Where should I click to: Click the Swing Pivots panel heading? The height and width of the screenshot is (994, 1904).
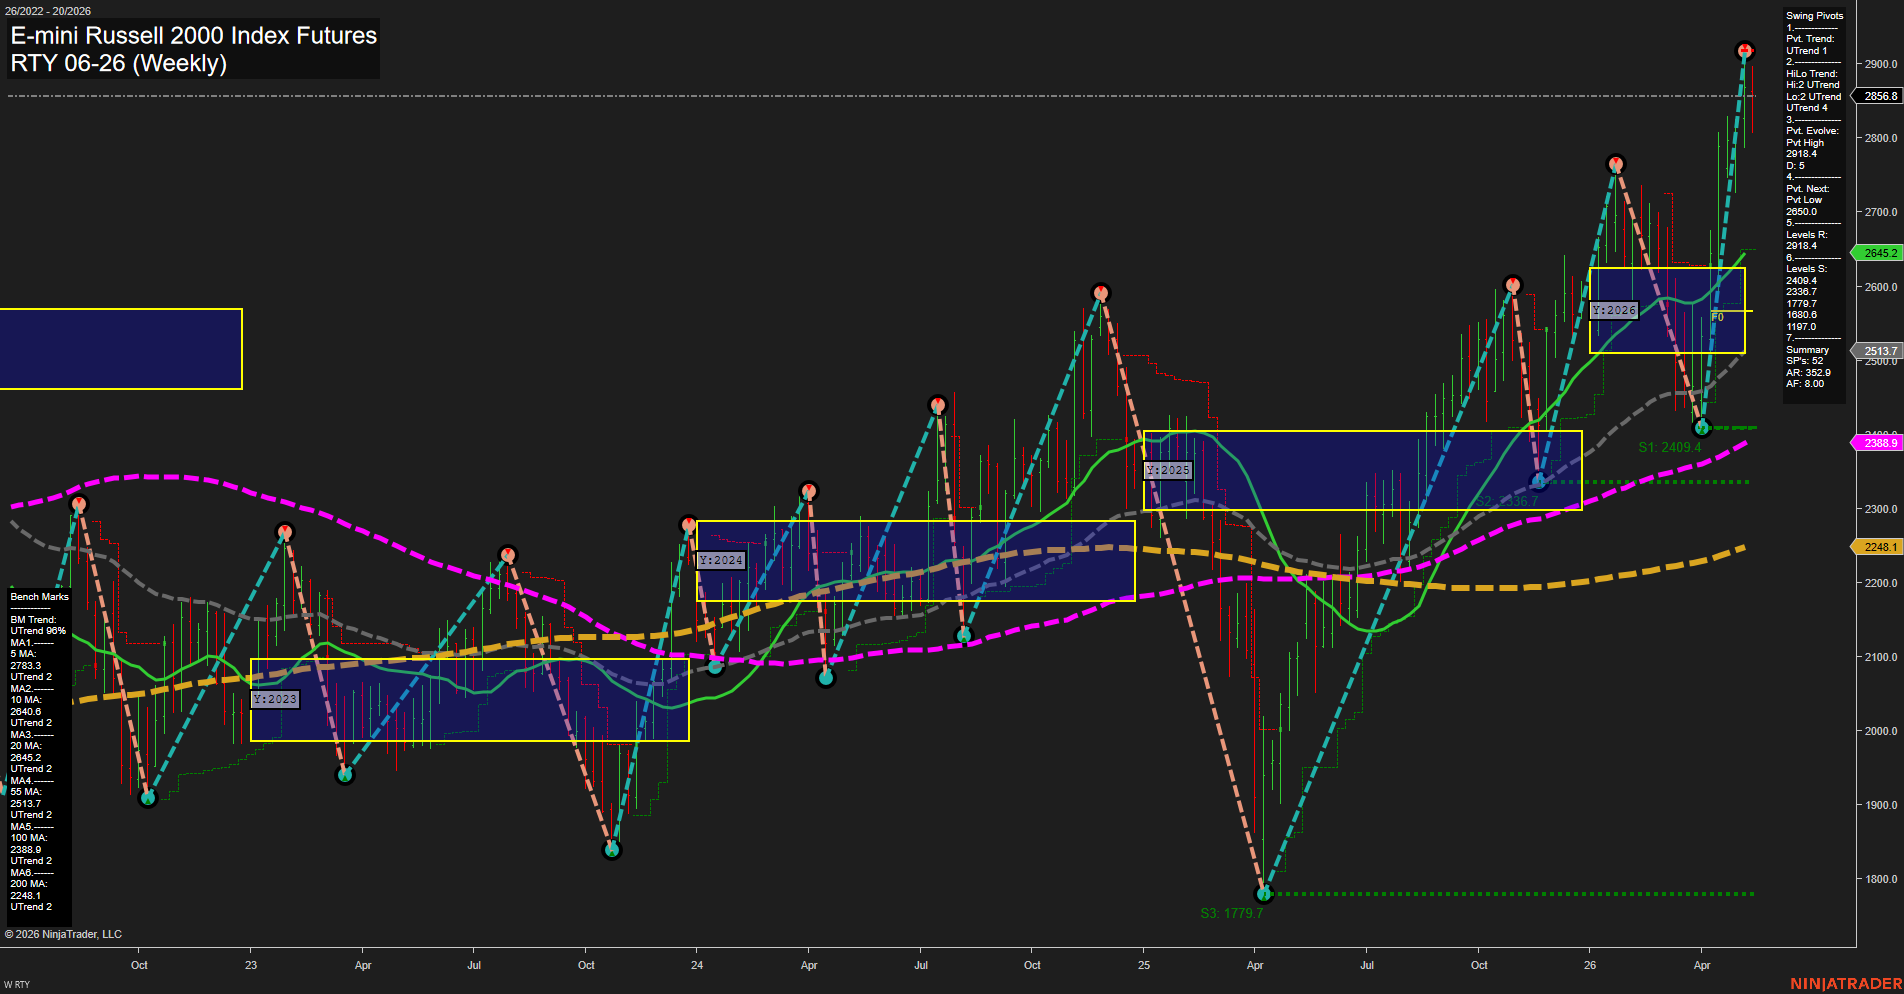tap(1814, 15)
